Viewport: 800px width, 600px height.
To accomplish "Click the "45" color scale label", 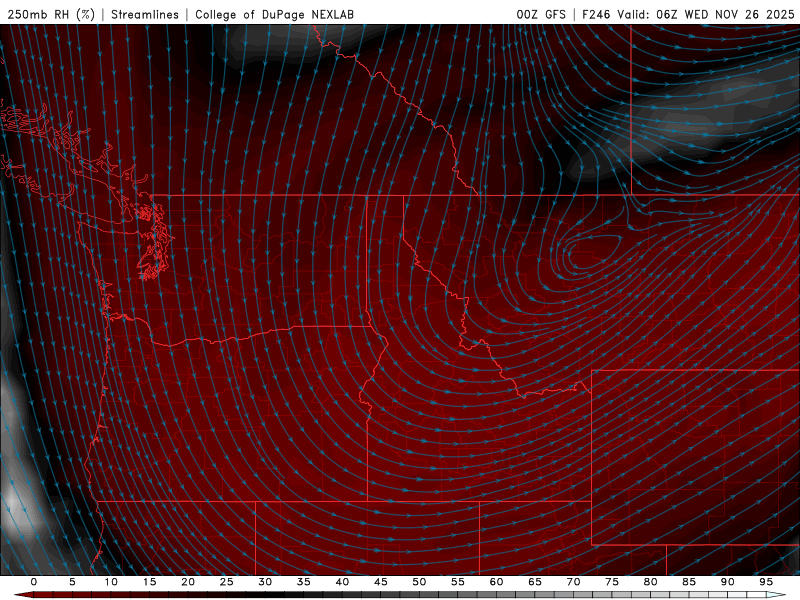I will tap(381, 582).
